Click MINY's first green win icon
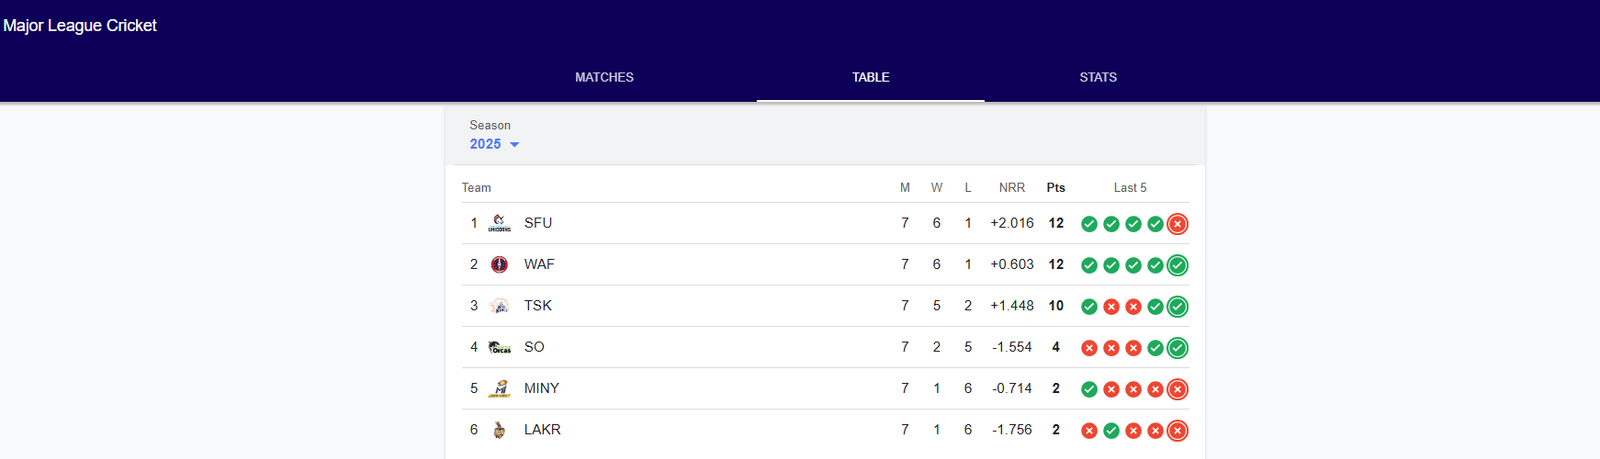Image resolution: width=1600 pixels, height=459 pixels. coord(1089,389)
